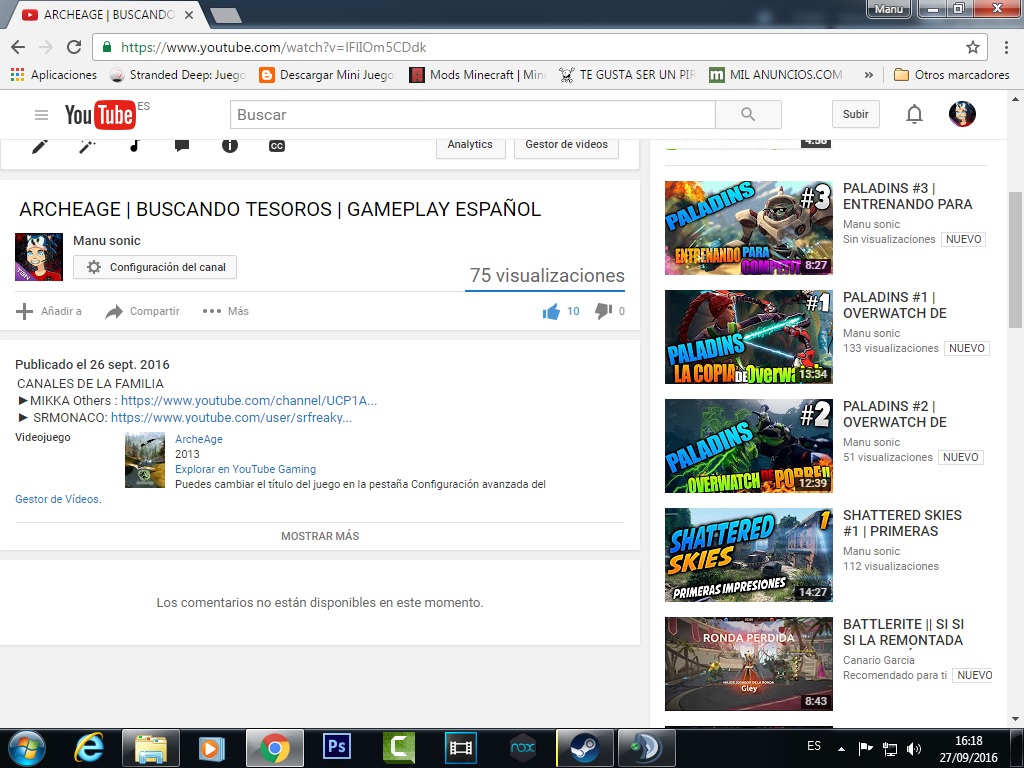Viewport: 1024px width, 768px height.
Task: Open the Chrome three-dot menu
Action: [x=1006, y=47]
